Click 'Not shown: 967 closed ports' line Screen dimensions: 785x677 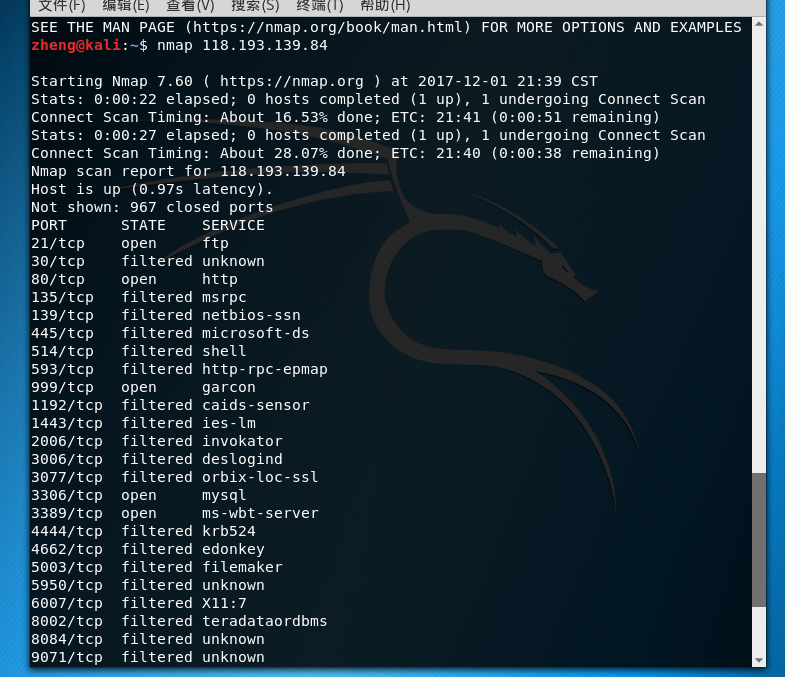(152, 207)
